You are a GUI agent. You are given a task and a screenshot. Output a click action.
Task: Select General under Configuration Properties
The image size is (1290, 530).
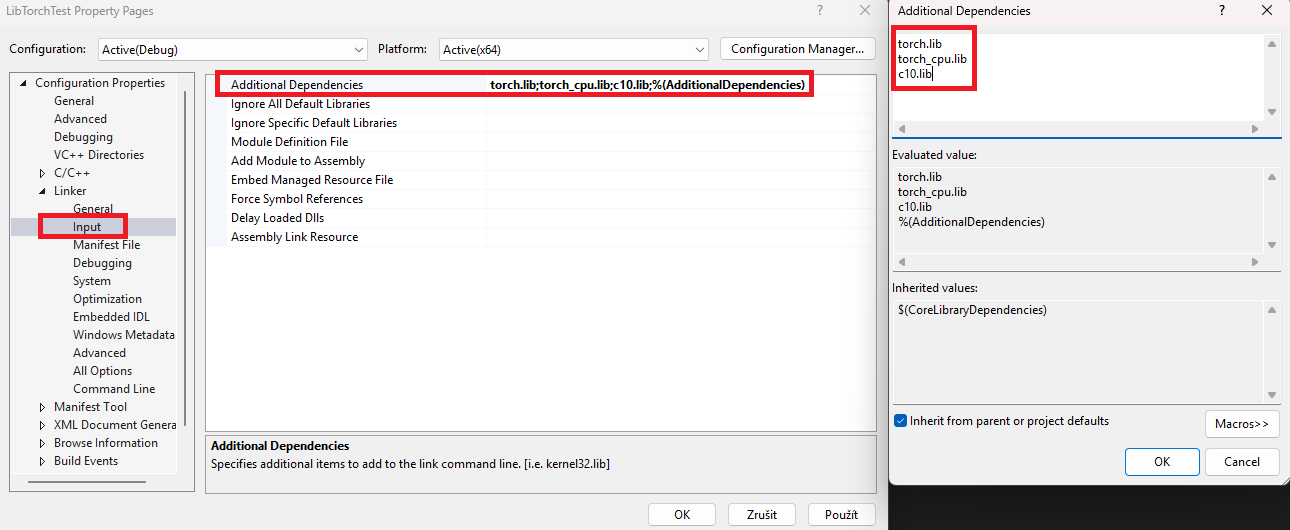(74, 101)
